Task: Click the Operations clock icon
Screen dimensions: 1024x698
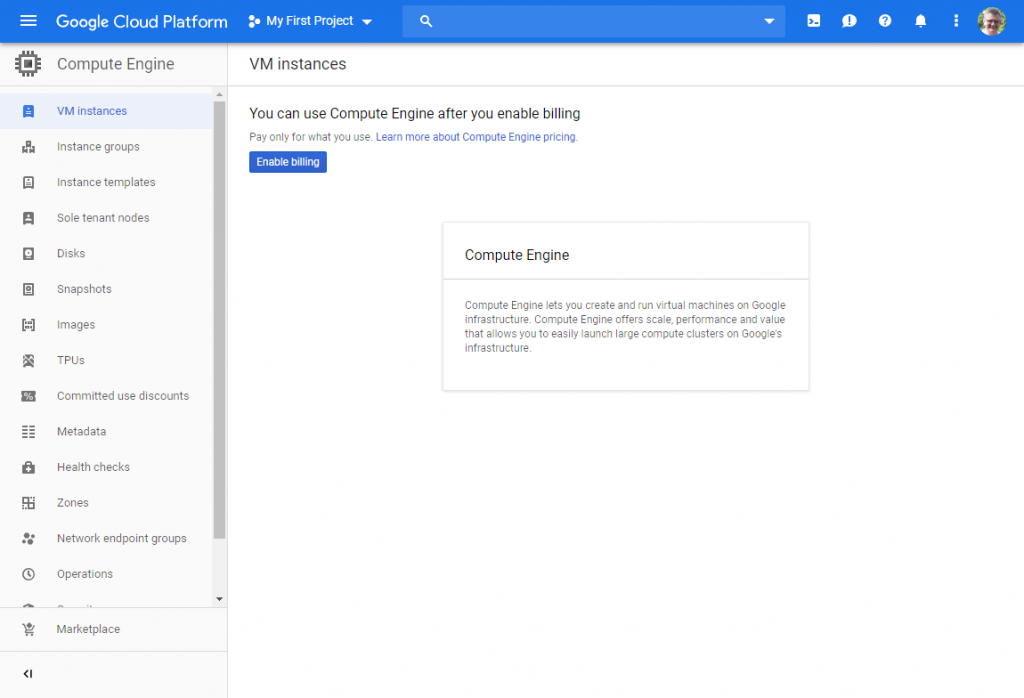Action: [x=28, y=574]
